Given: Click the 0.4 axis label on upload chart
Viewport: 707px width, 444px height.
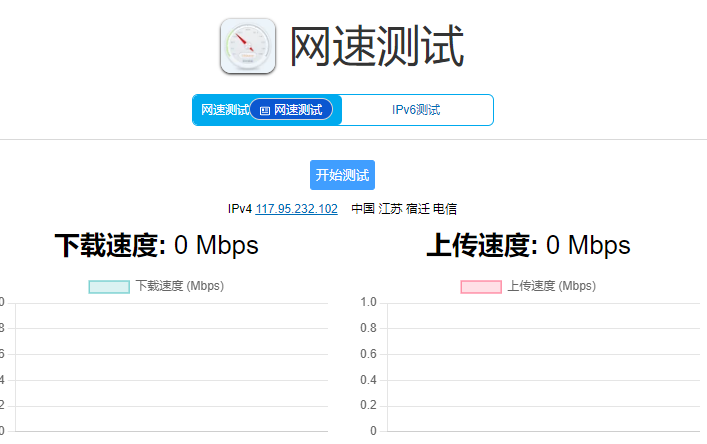Looking at the screenshot, I should [x=368, y=380].
